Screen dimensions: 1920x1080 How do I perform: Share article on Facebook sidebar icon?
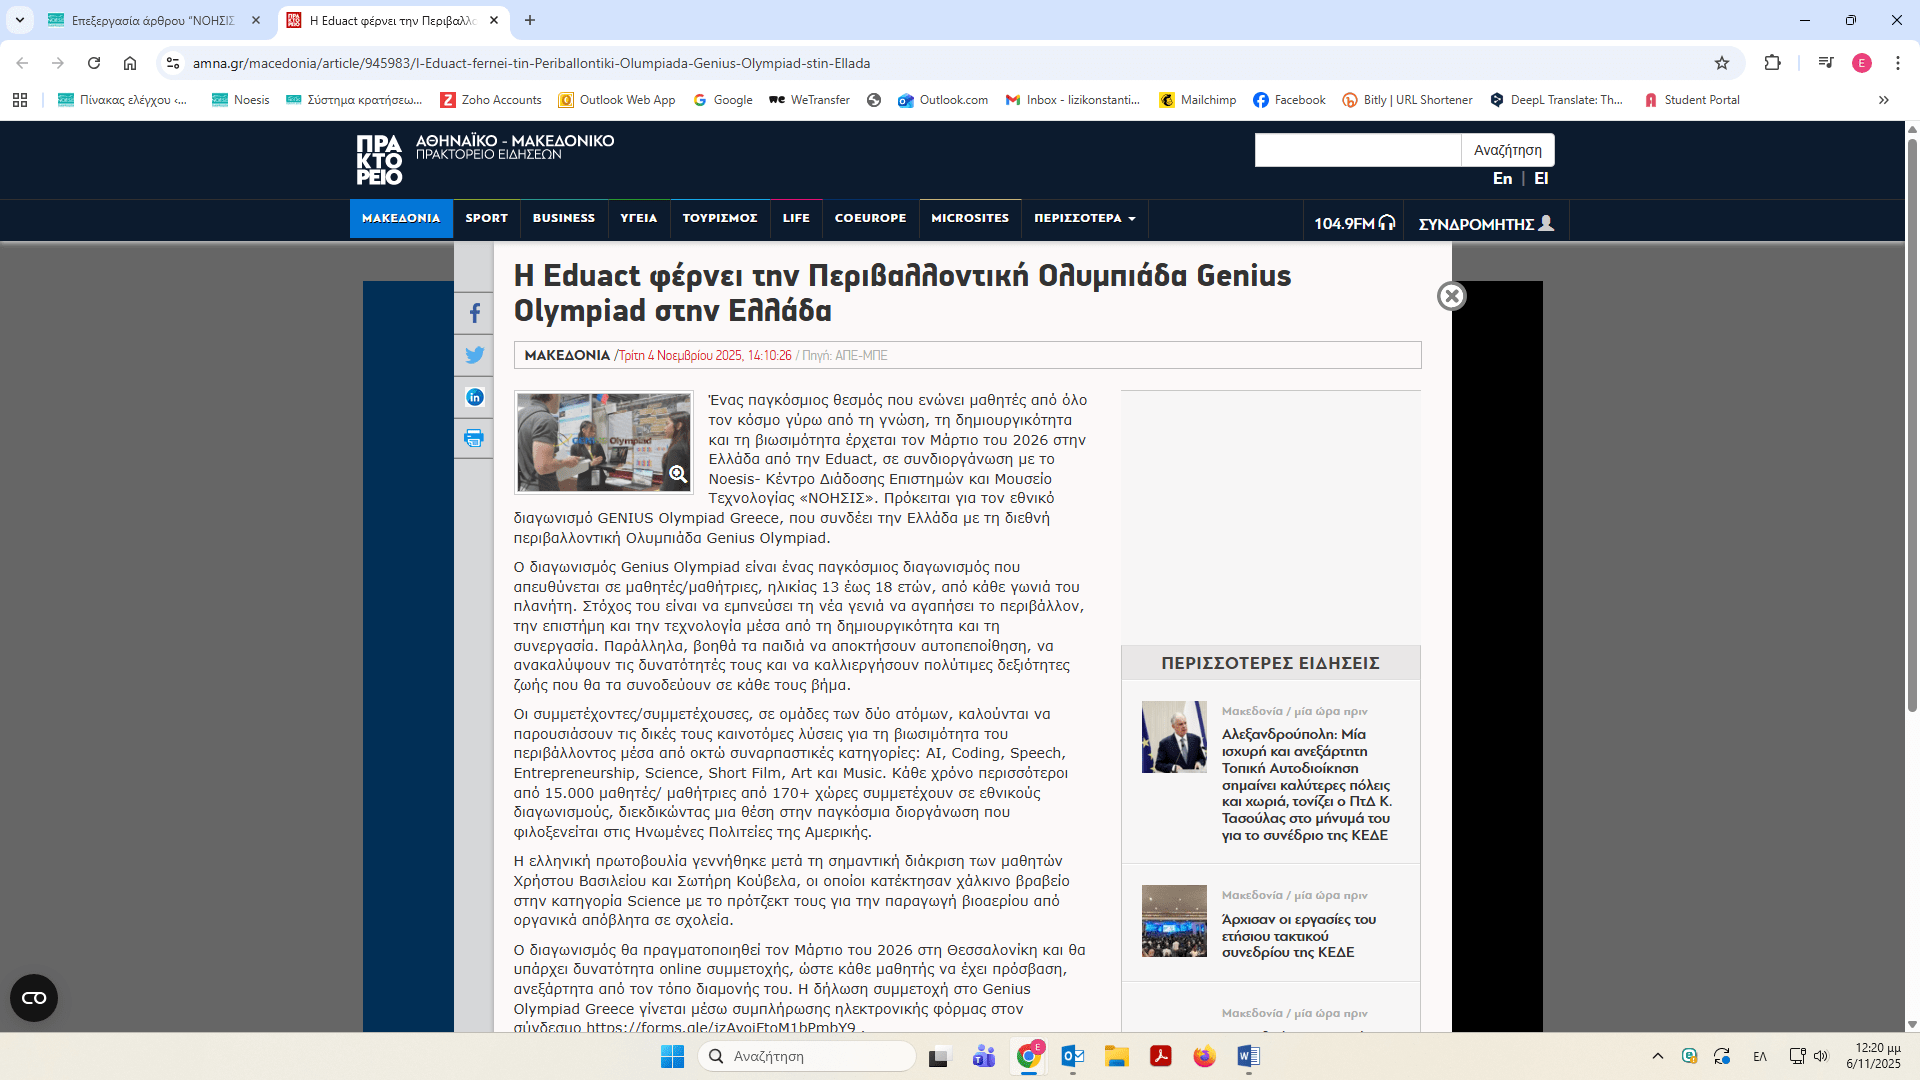coord(474,314)
